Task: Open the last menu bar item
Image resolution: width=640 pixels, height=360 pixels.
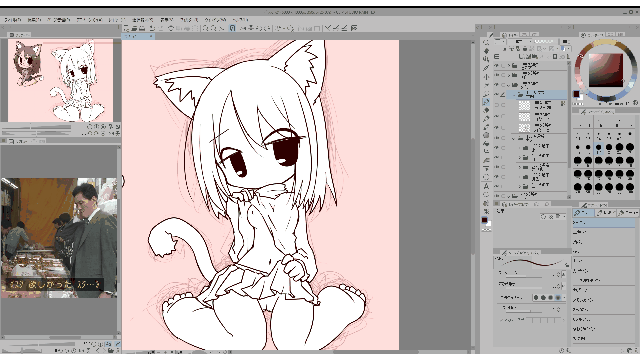Action: [240, 20]
